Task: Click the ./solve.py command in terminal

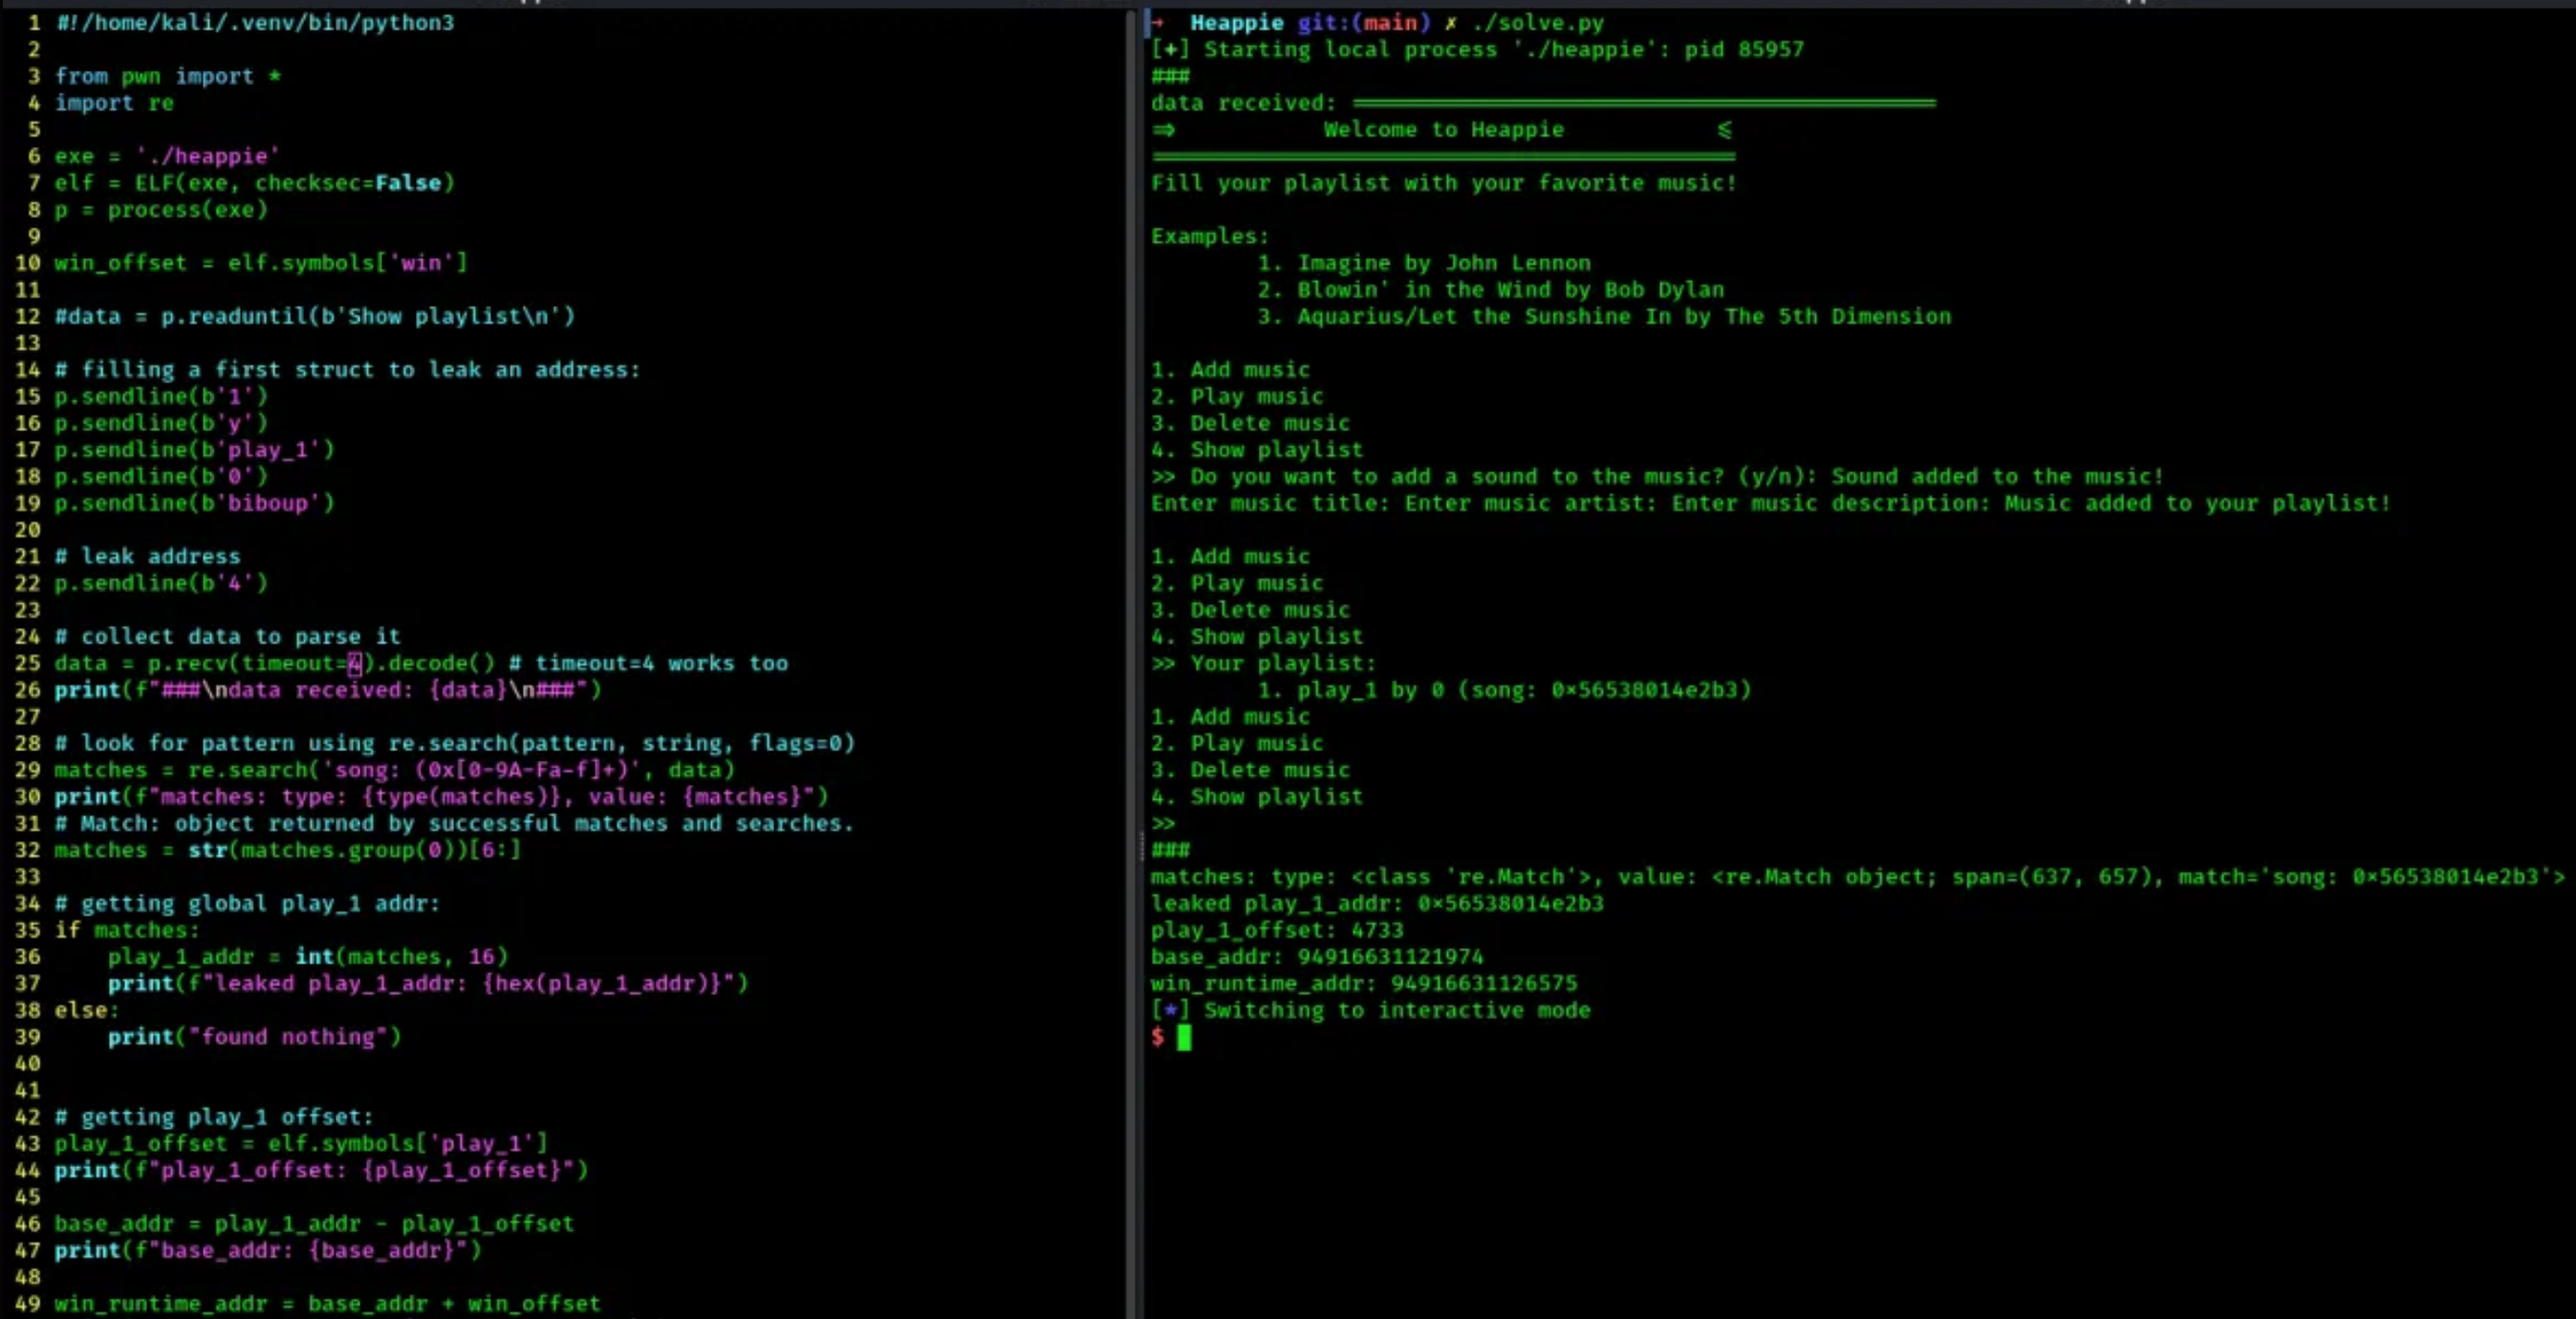Action: point(1537,22)
